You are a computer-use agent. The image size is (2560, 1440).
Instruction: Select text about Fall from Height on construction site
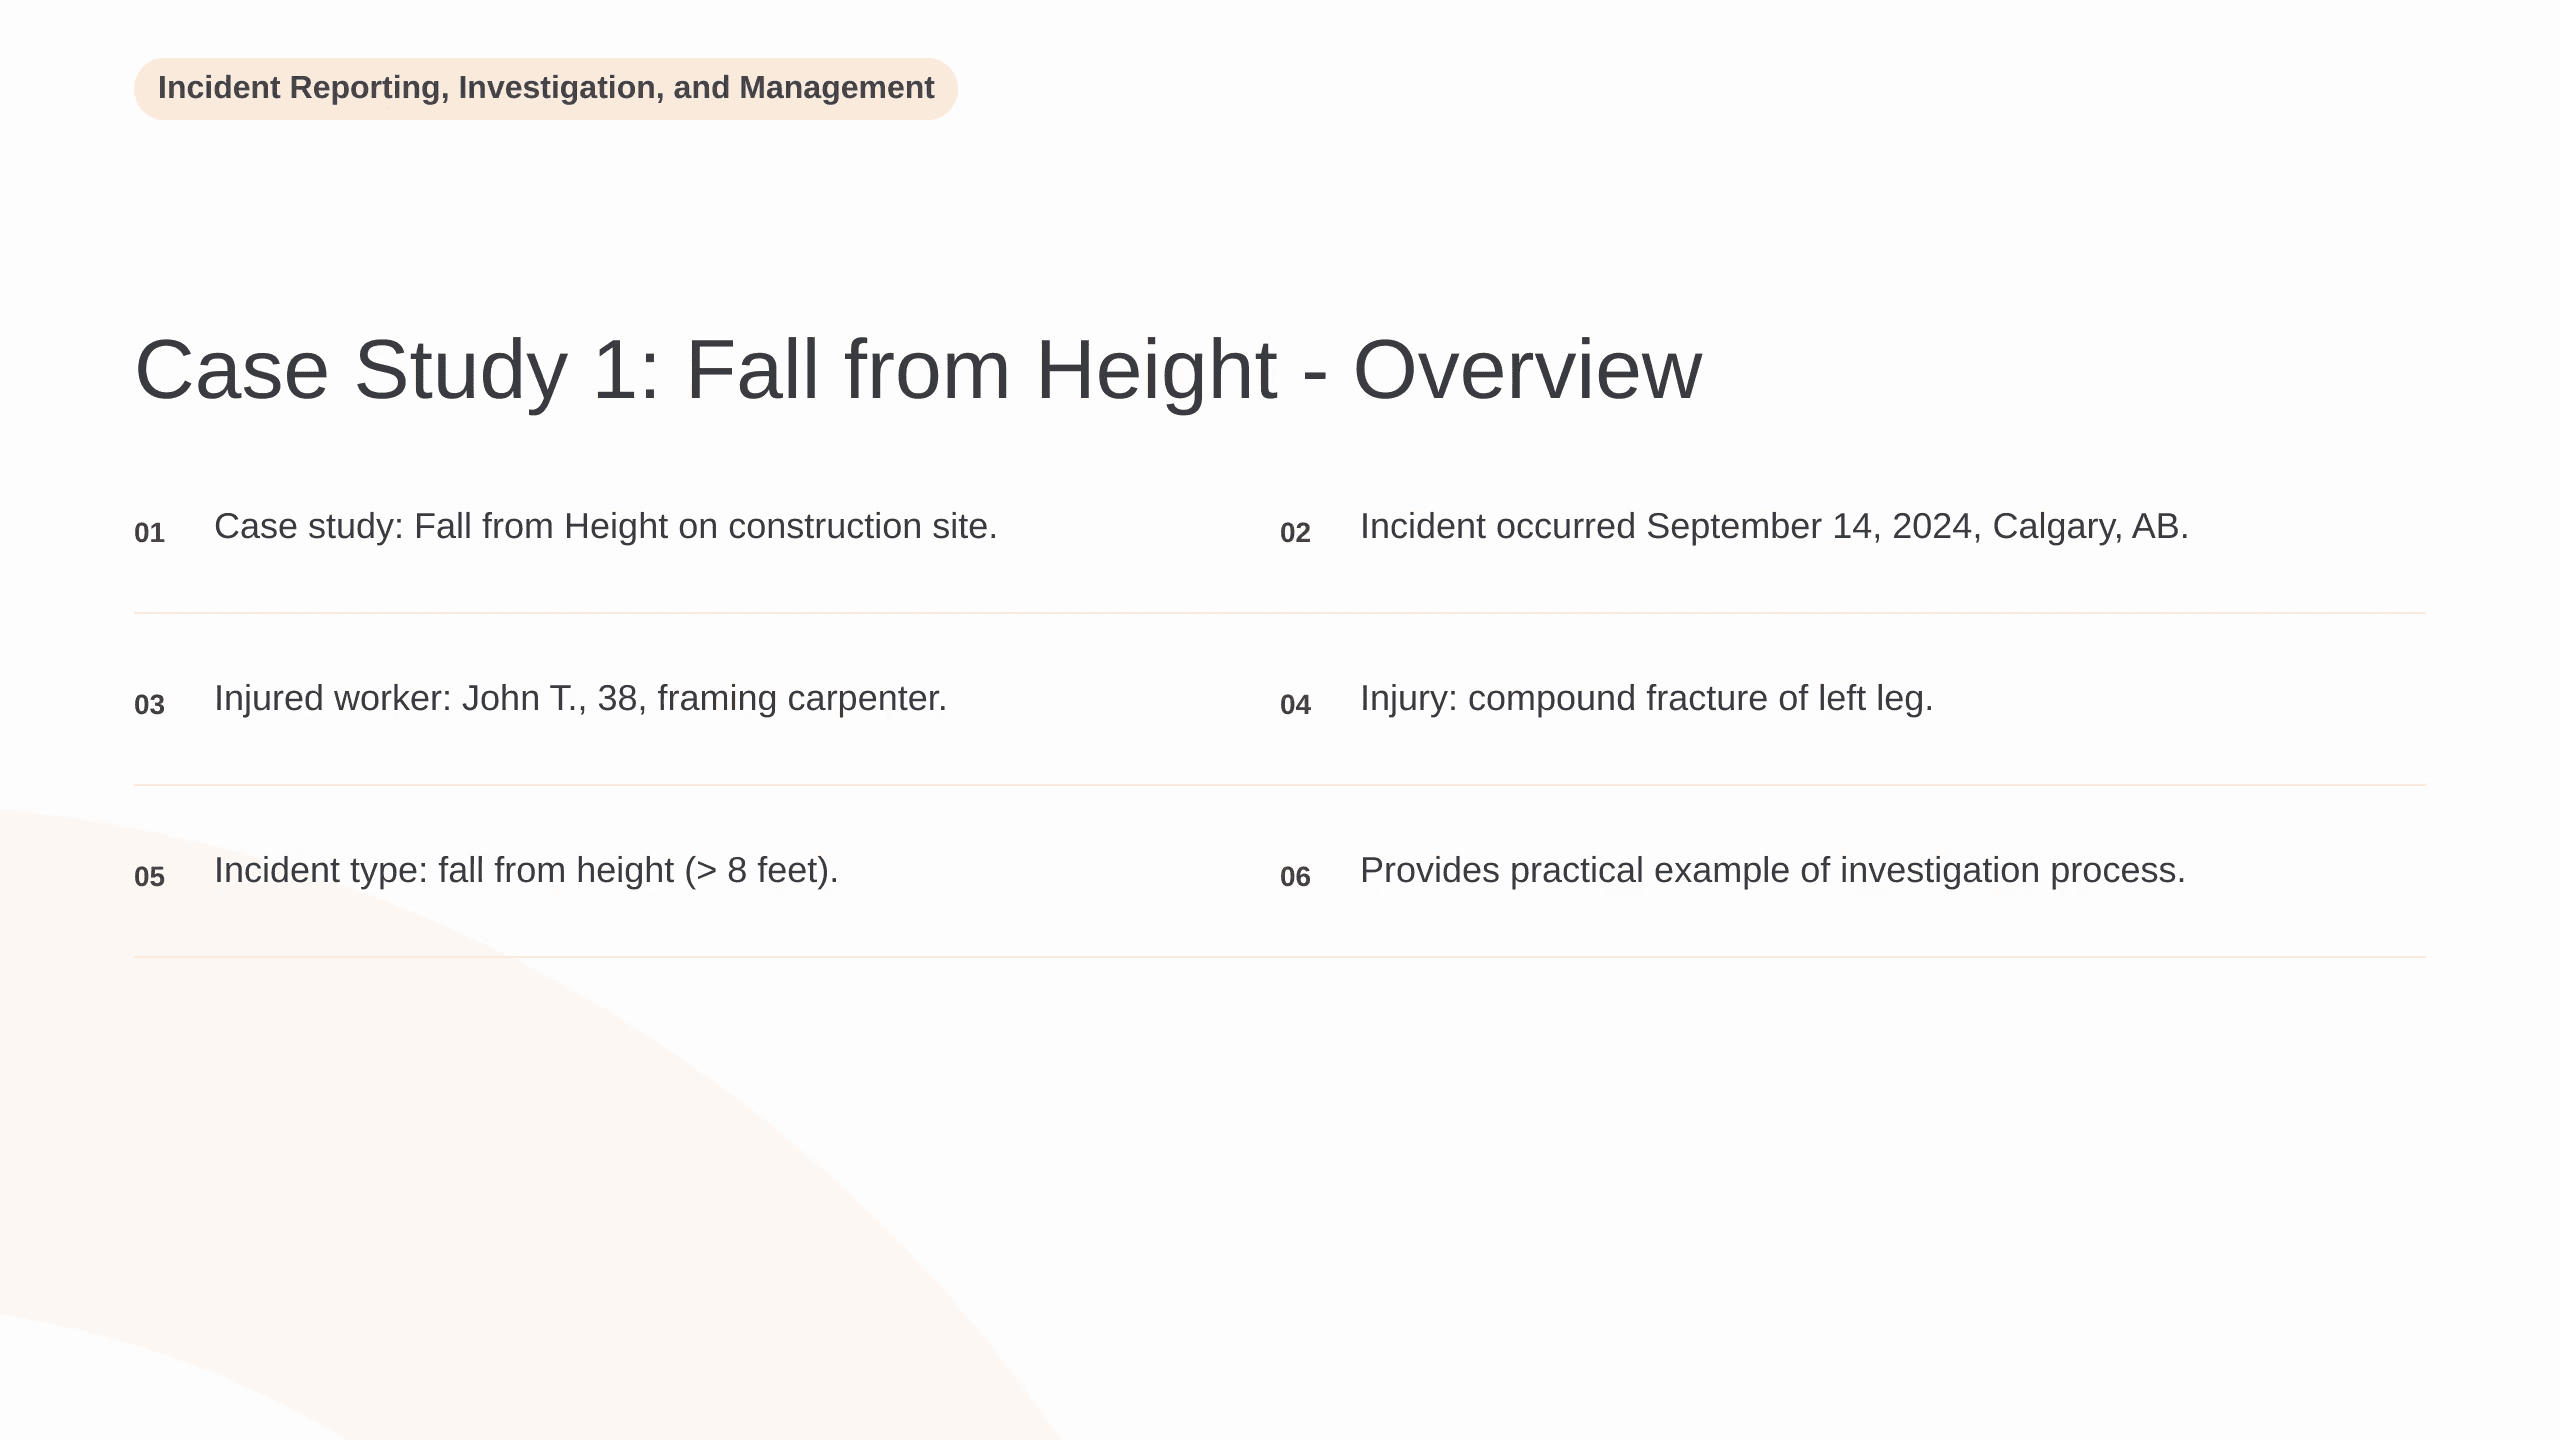click(606, 527)
